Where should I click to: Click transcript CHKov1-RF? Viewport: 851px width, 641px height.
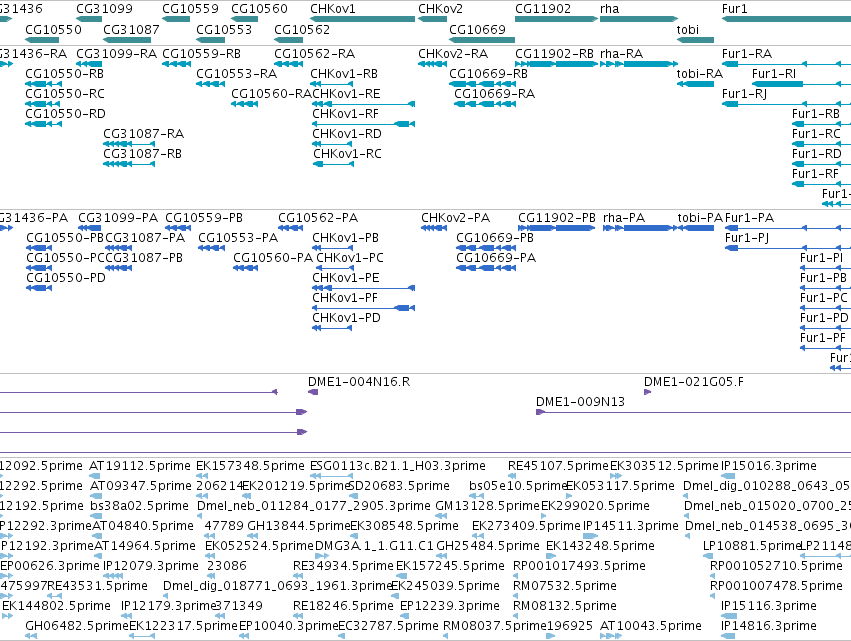[x=345, y=114]
